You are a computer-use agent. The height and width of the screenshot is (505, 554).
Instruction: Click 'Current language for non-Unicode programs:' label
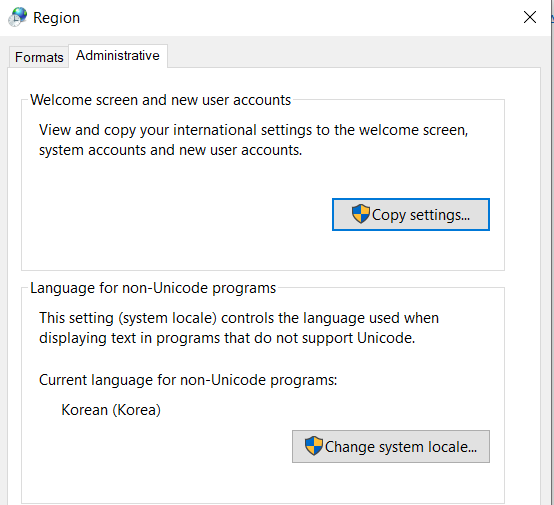tap(188, 380)
